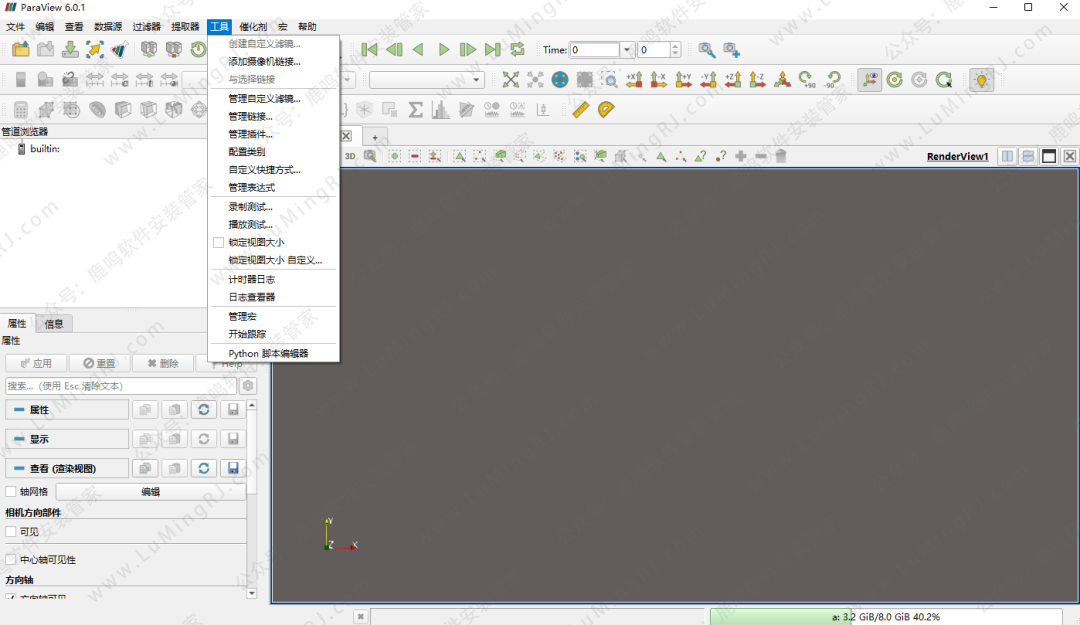Toggle the light bulb lighting icon
Viewport: 1080px width, 625px height.
[981, 80]
